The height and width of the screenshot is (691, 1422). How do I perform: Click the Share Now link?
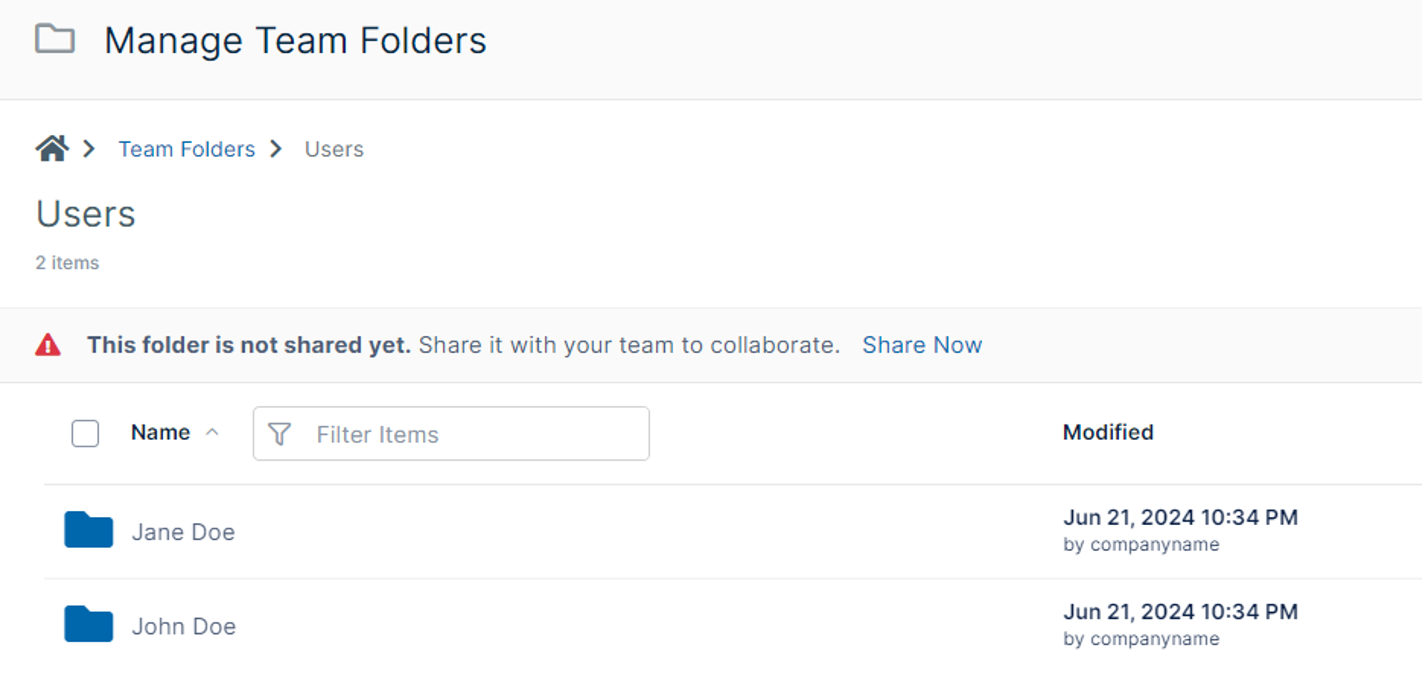(x=922, y=345)
